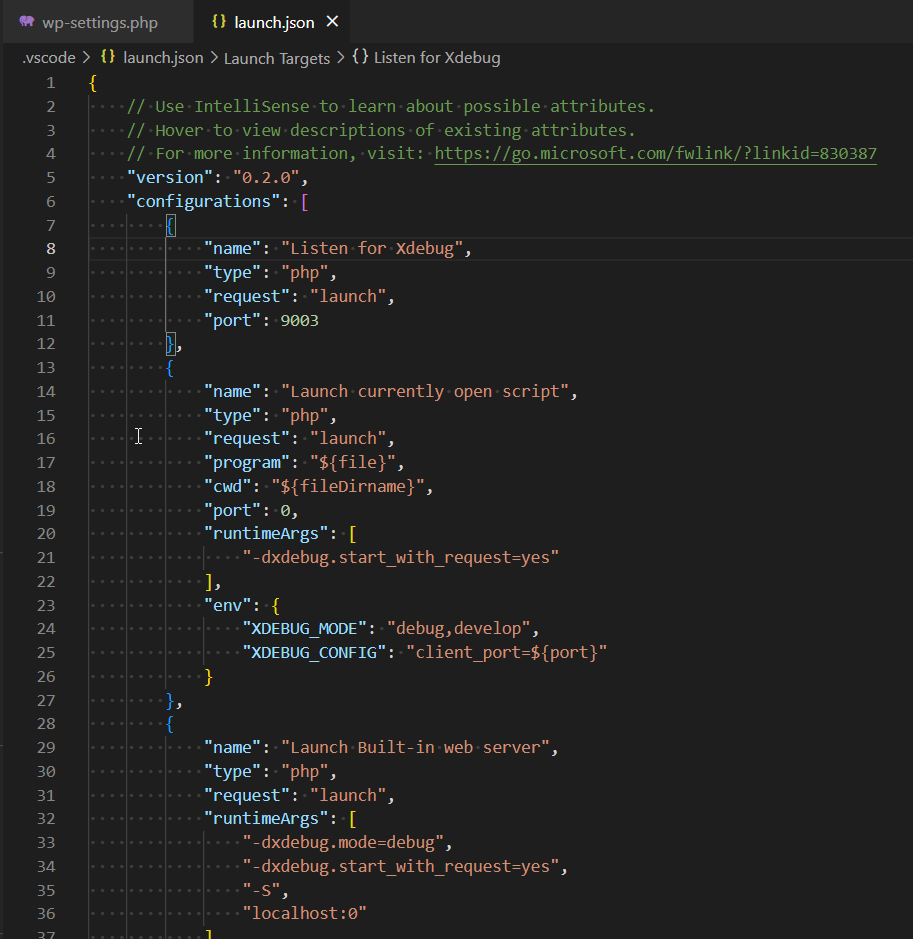Image resolution: width=913 pixels, height=939 pixels.
Task: Click the "version" key on line 5
Action: click(170, 178)
